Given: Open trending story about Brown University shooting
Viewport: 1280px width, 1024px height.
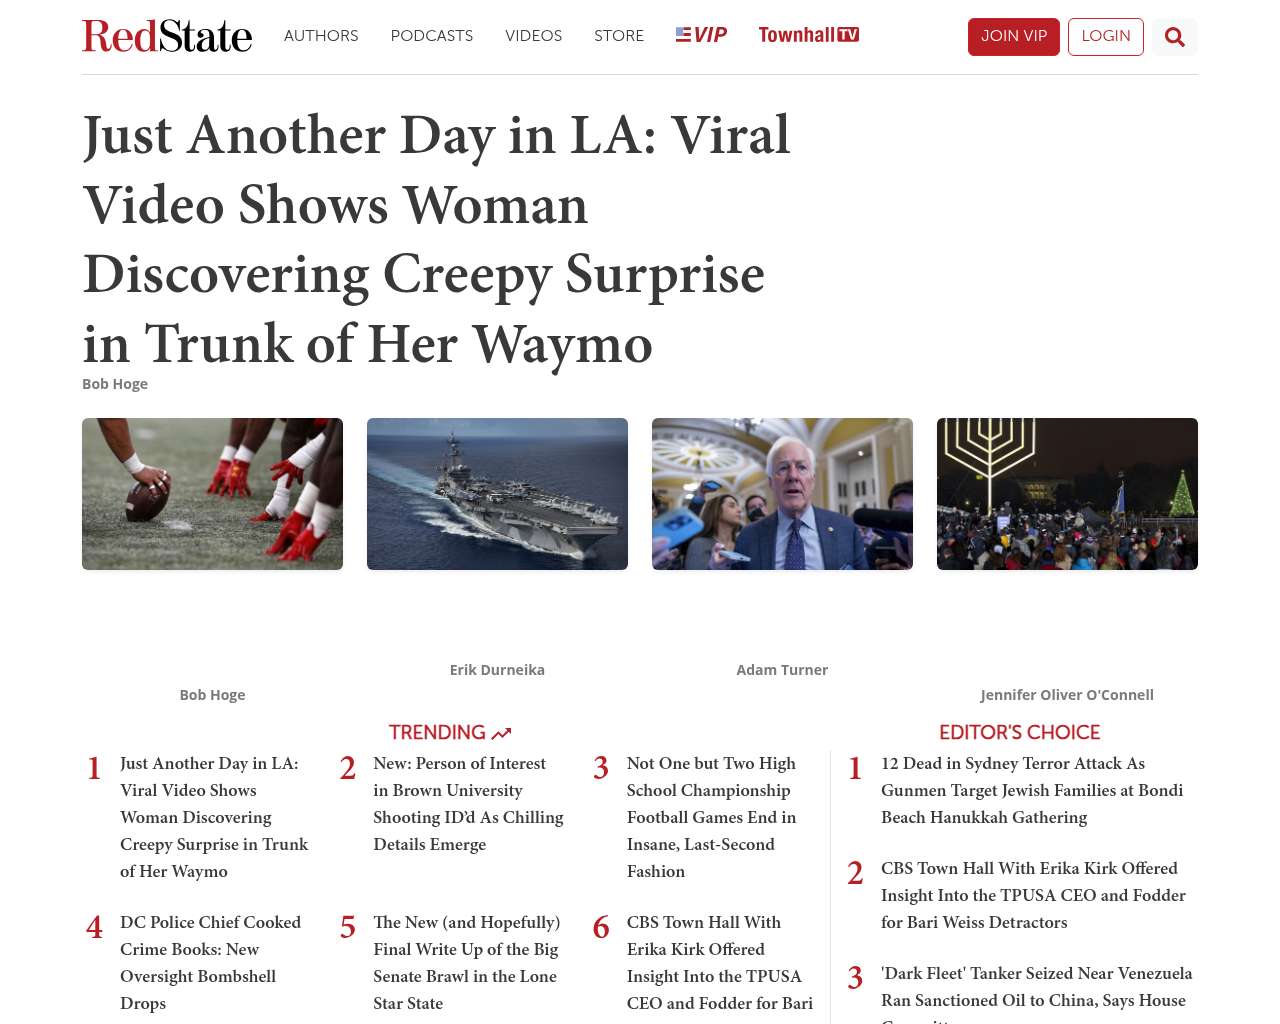Looking at the screenshot, I should pyautogui.click(x=469, y=804).
